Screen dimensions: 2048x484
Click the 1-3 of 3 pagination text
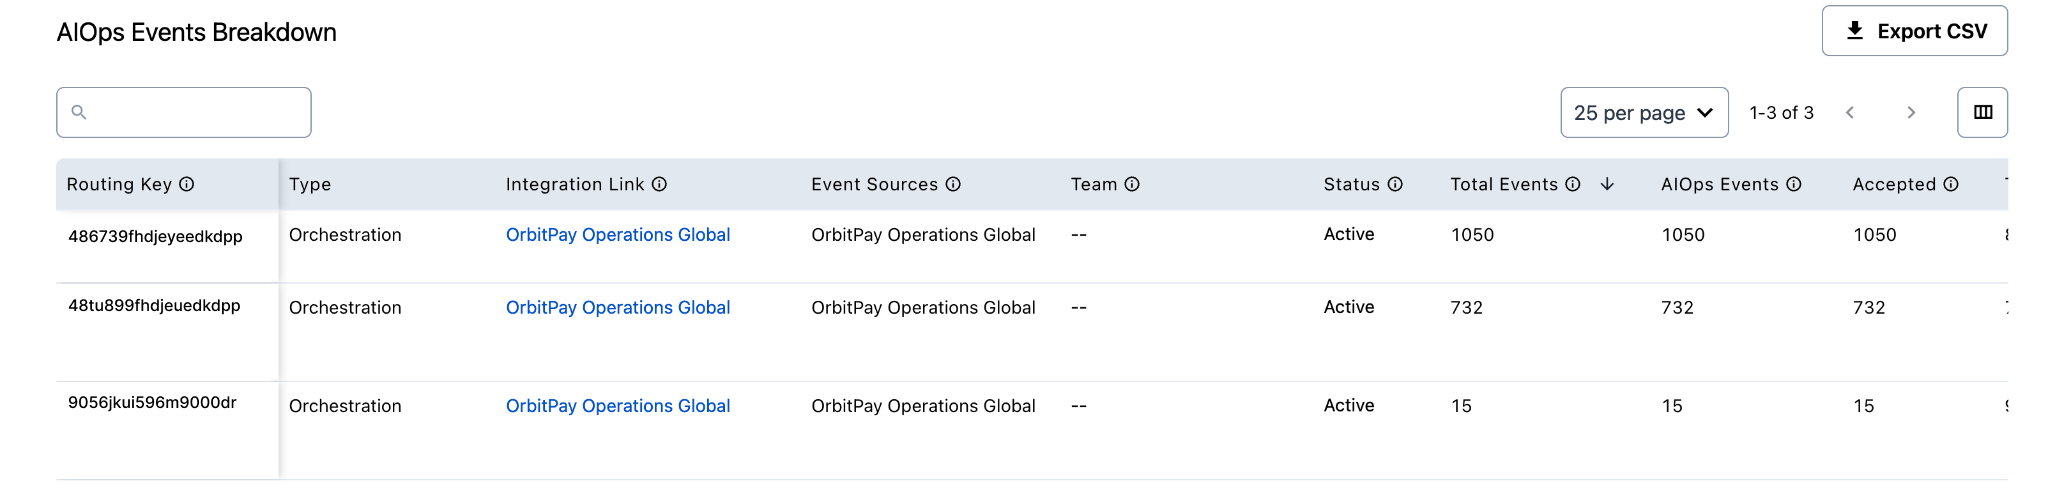coord(1781,113)
